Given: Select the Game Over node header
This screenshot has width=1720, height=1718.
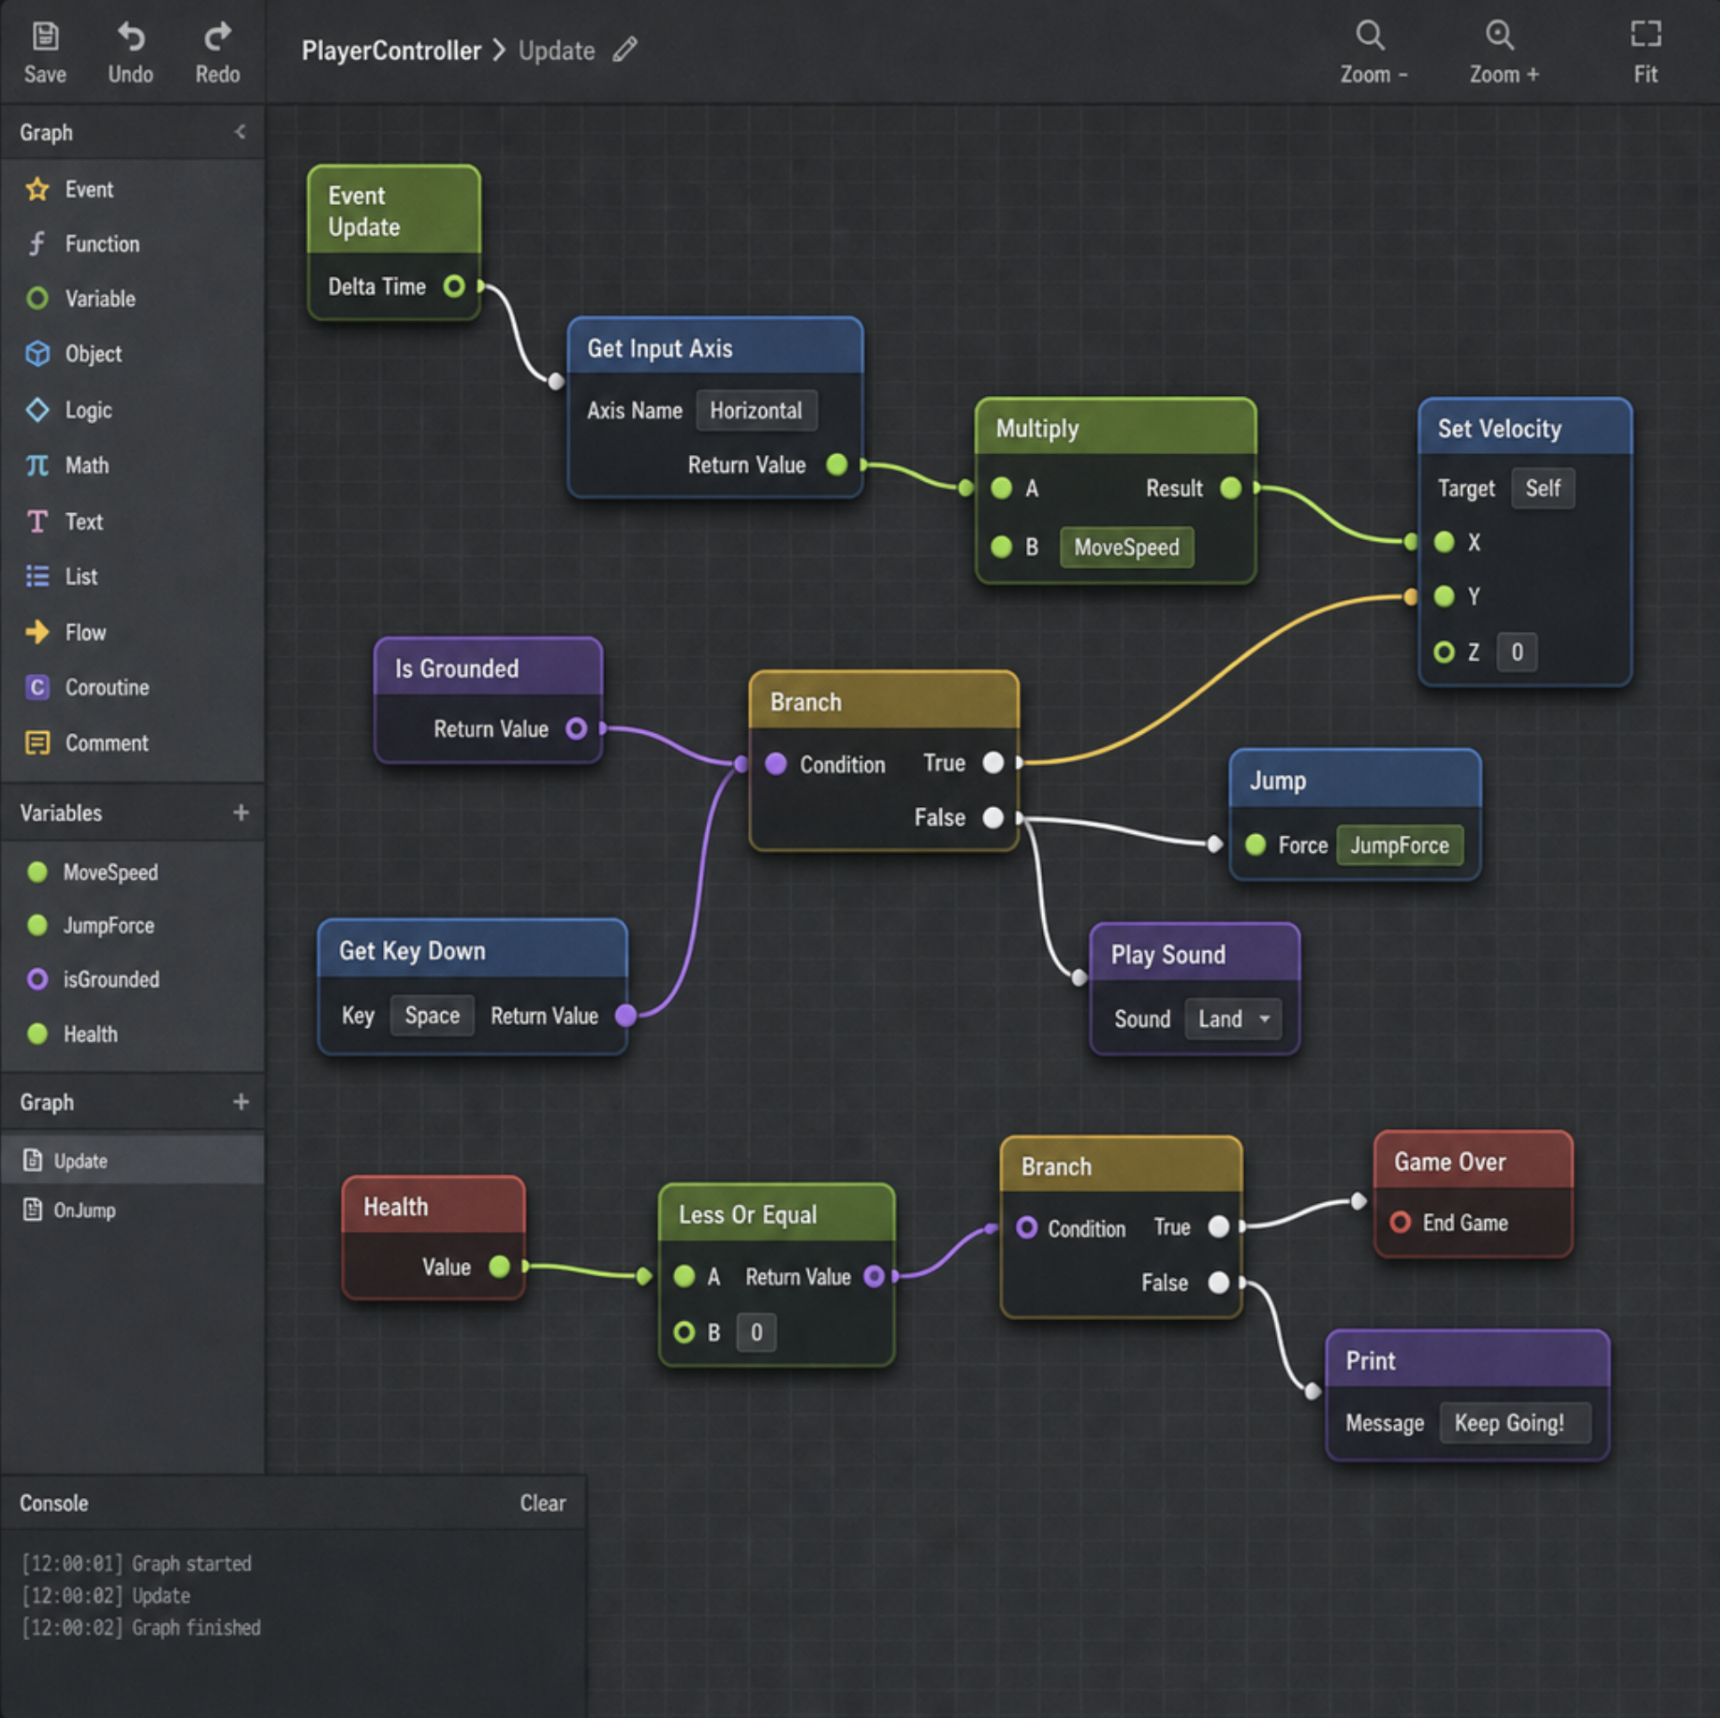Looking at the screenshot, I should pos(1473,1161).
